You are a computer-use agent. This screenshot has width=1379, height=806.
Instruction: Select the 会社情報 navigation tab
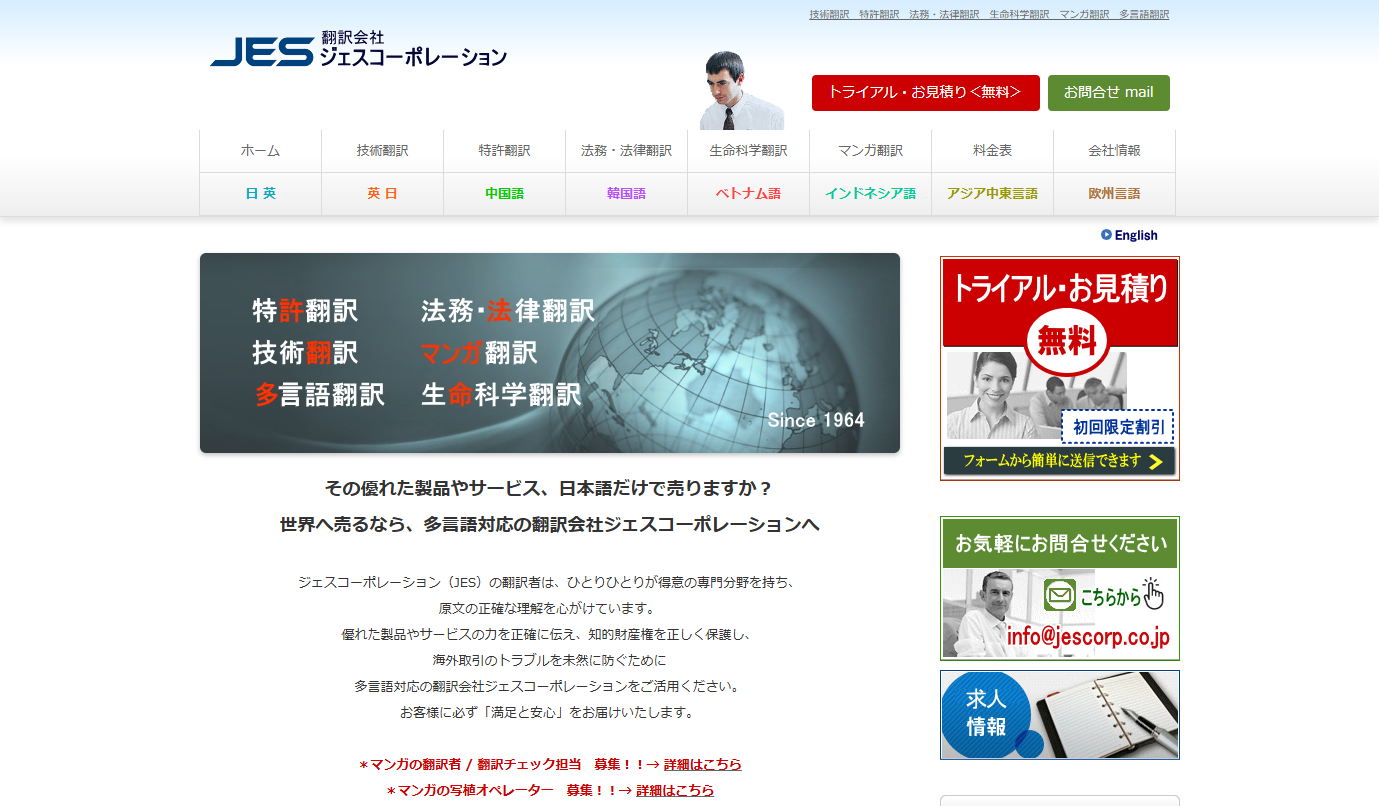click(1114, 150)
